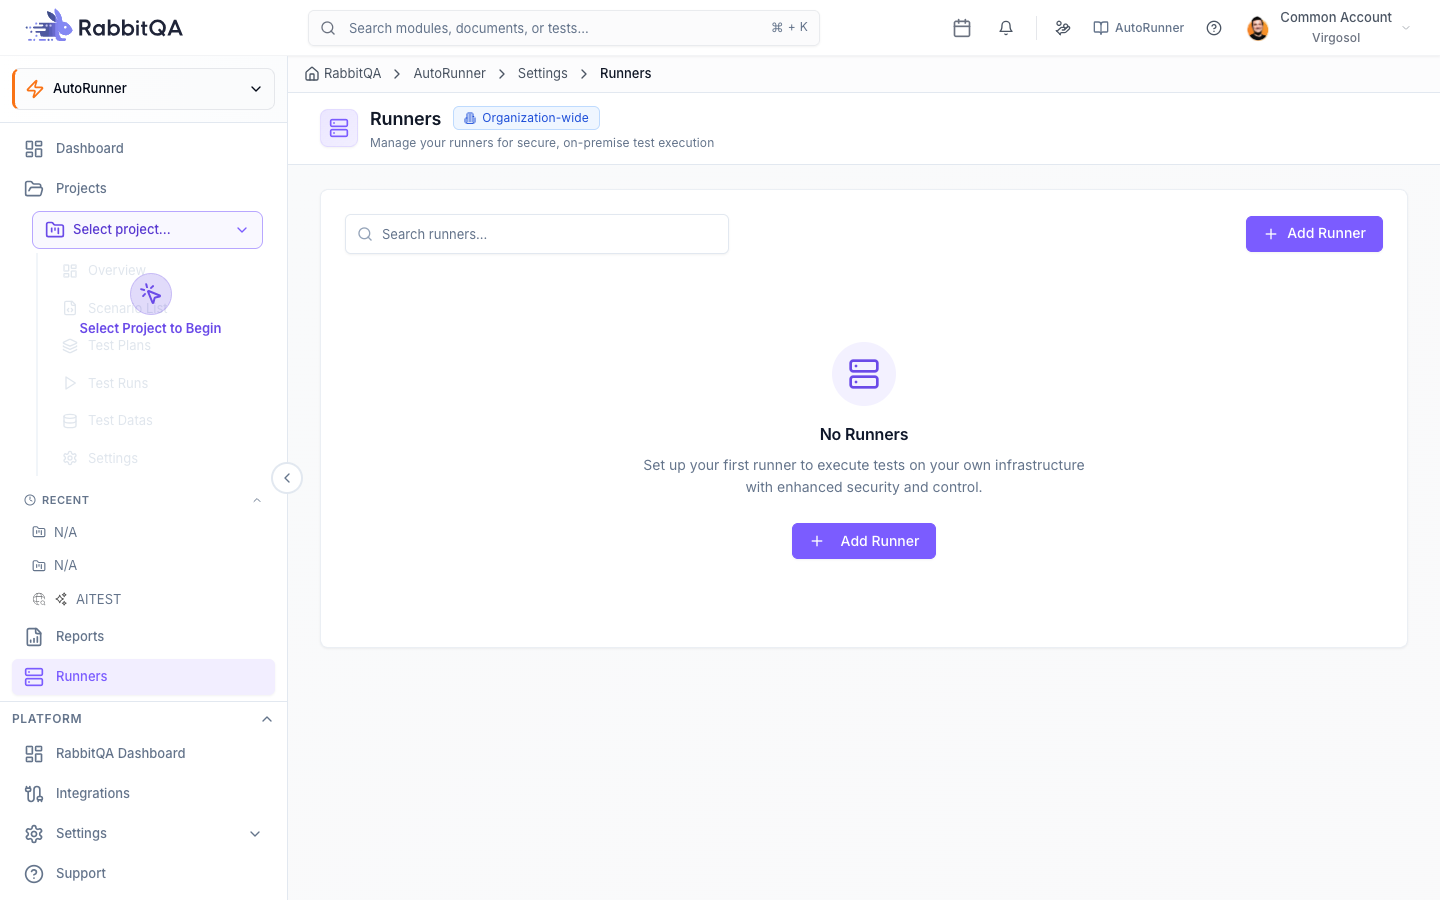This screenshot has height=900, width=1440.
Task: Focus the Search runners field
Action: 537,234
